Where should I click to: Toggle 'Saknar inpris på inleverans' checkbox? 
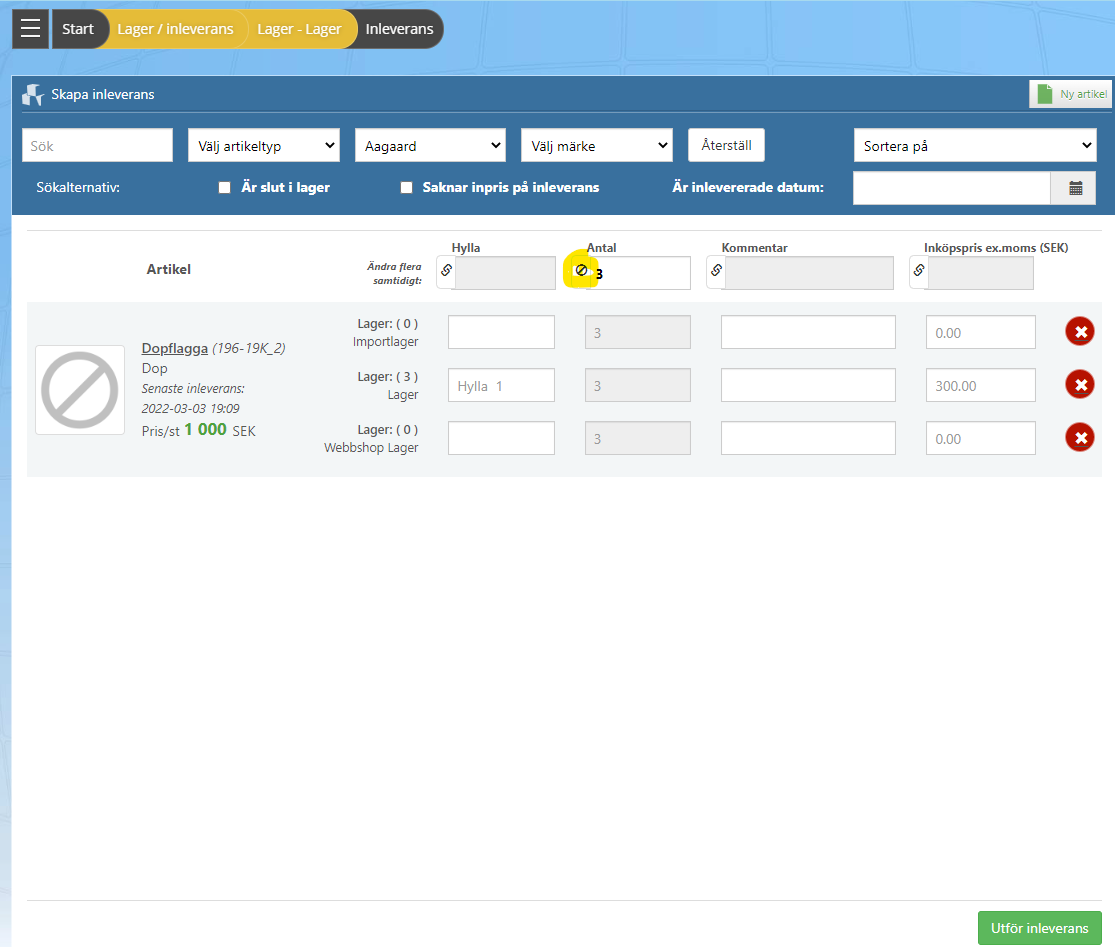point(407,188)
